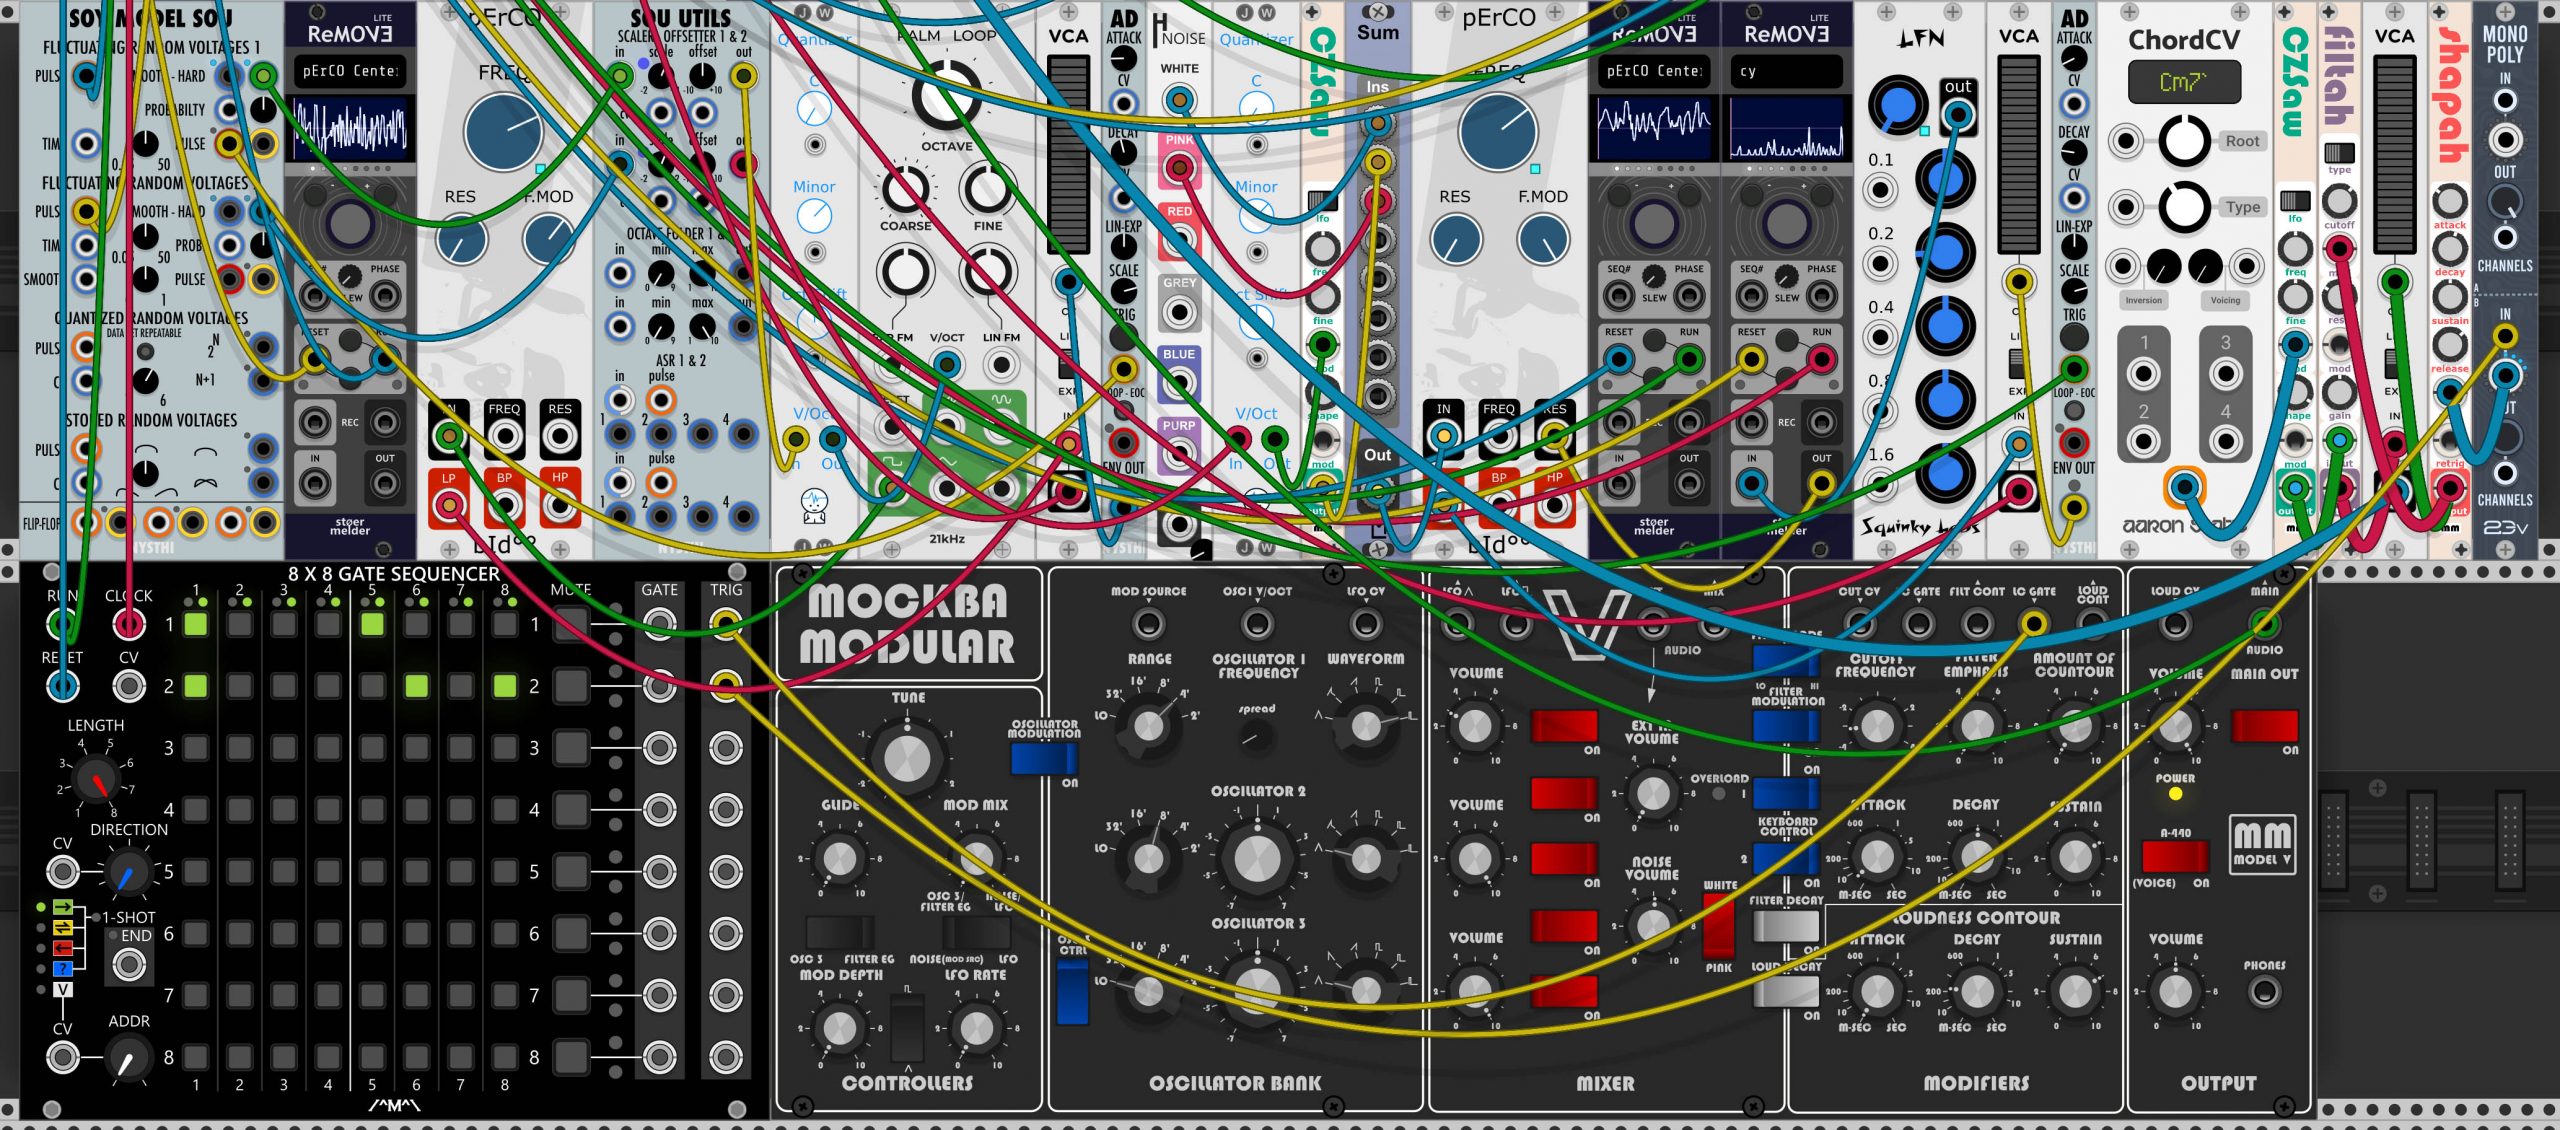This screenshot has height=1130, width=2560.
Task: Flip the white/pink noise selector switch
Action: [x=1718, y=926]
